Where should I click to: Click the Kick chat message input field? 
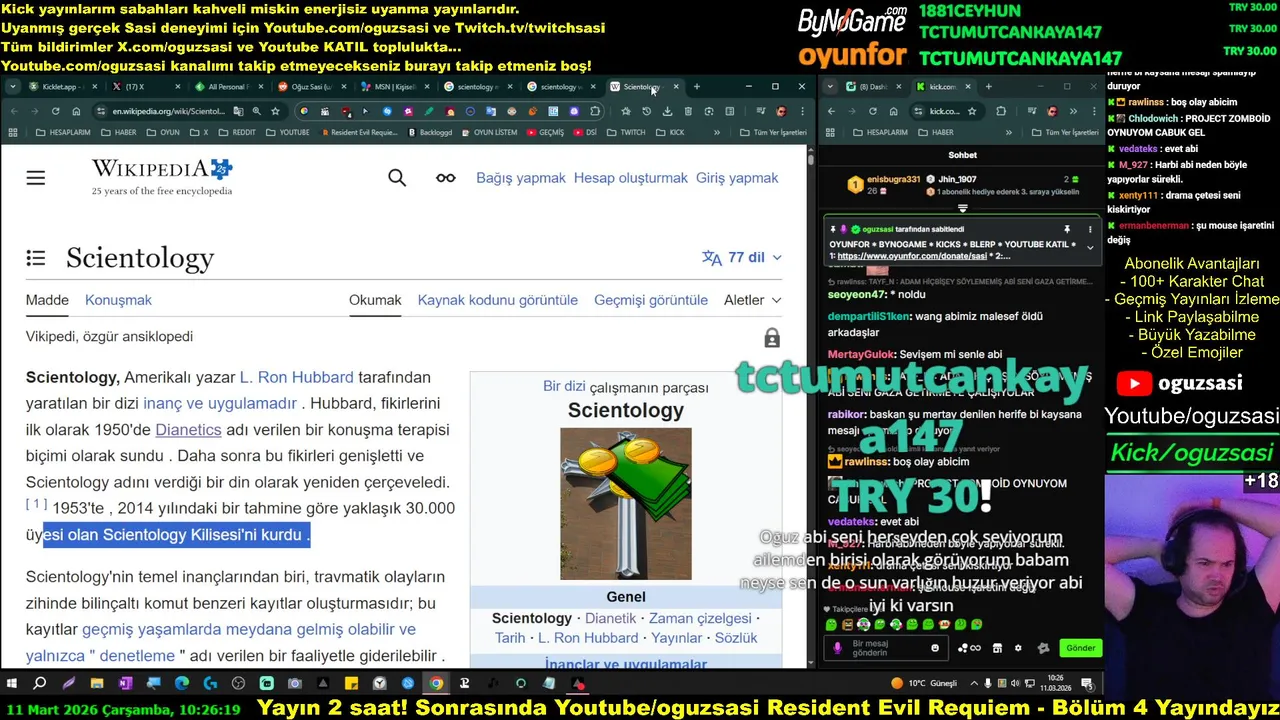pos(888,648)
